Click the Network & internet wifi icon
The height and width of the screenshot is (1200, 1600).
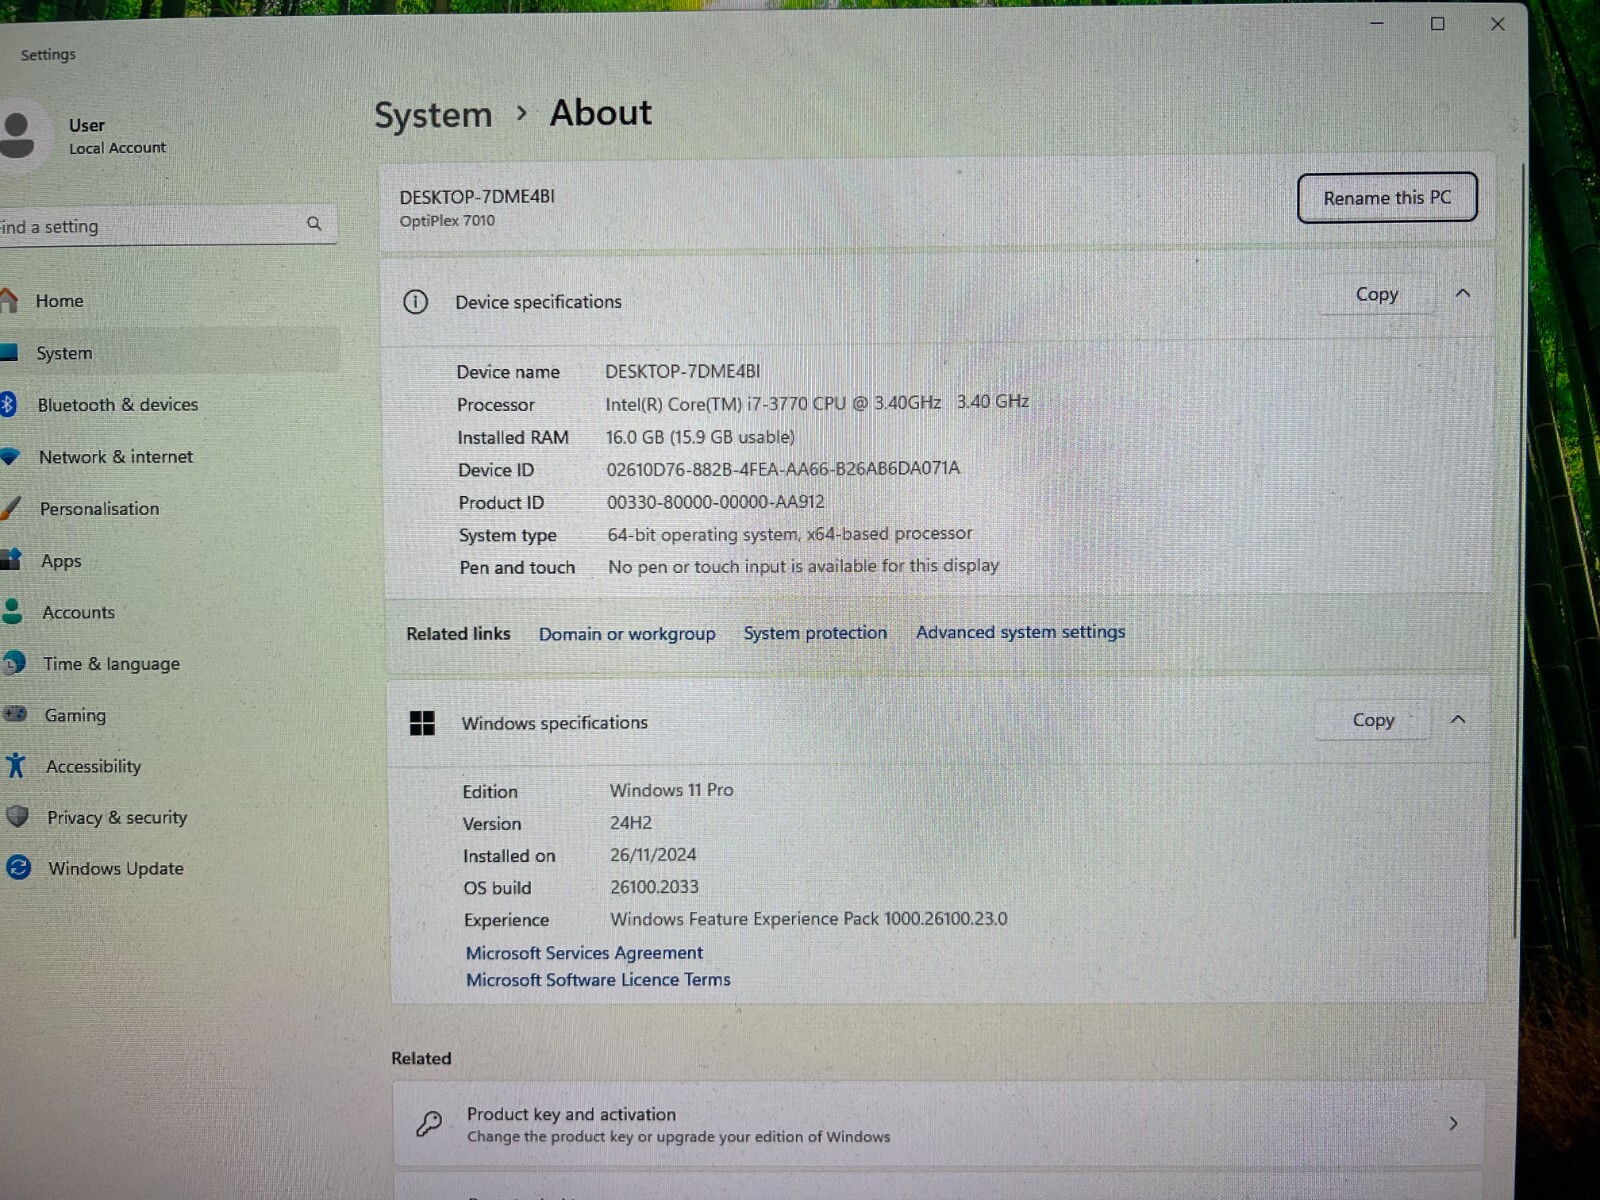click(10, 457)
